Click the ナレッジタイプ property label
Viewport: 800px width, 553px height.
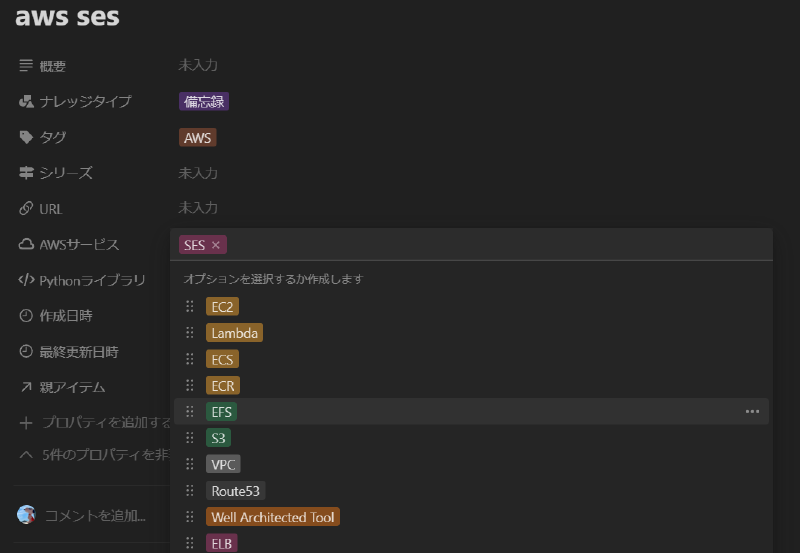[x=85, y=102]
